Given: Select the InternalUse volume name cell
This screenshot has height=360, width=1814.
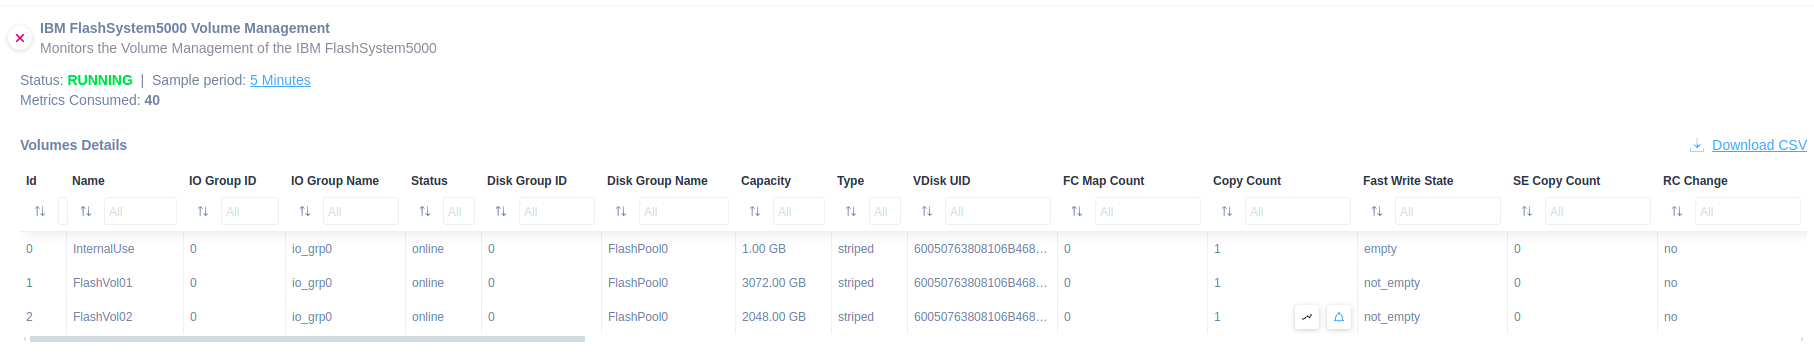Looking at the screenshot, I should point(125,249).
